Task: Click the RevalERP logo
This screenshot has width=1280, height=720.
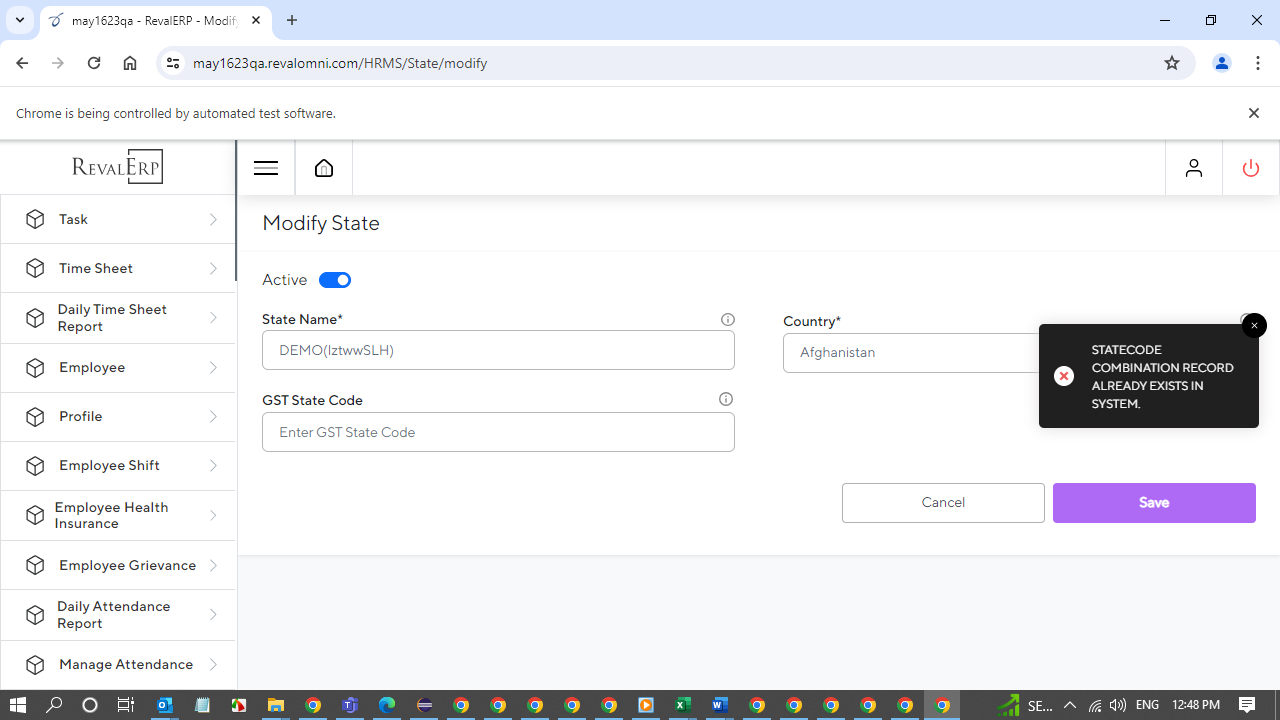Action: click(117, 167)
